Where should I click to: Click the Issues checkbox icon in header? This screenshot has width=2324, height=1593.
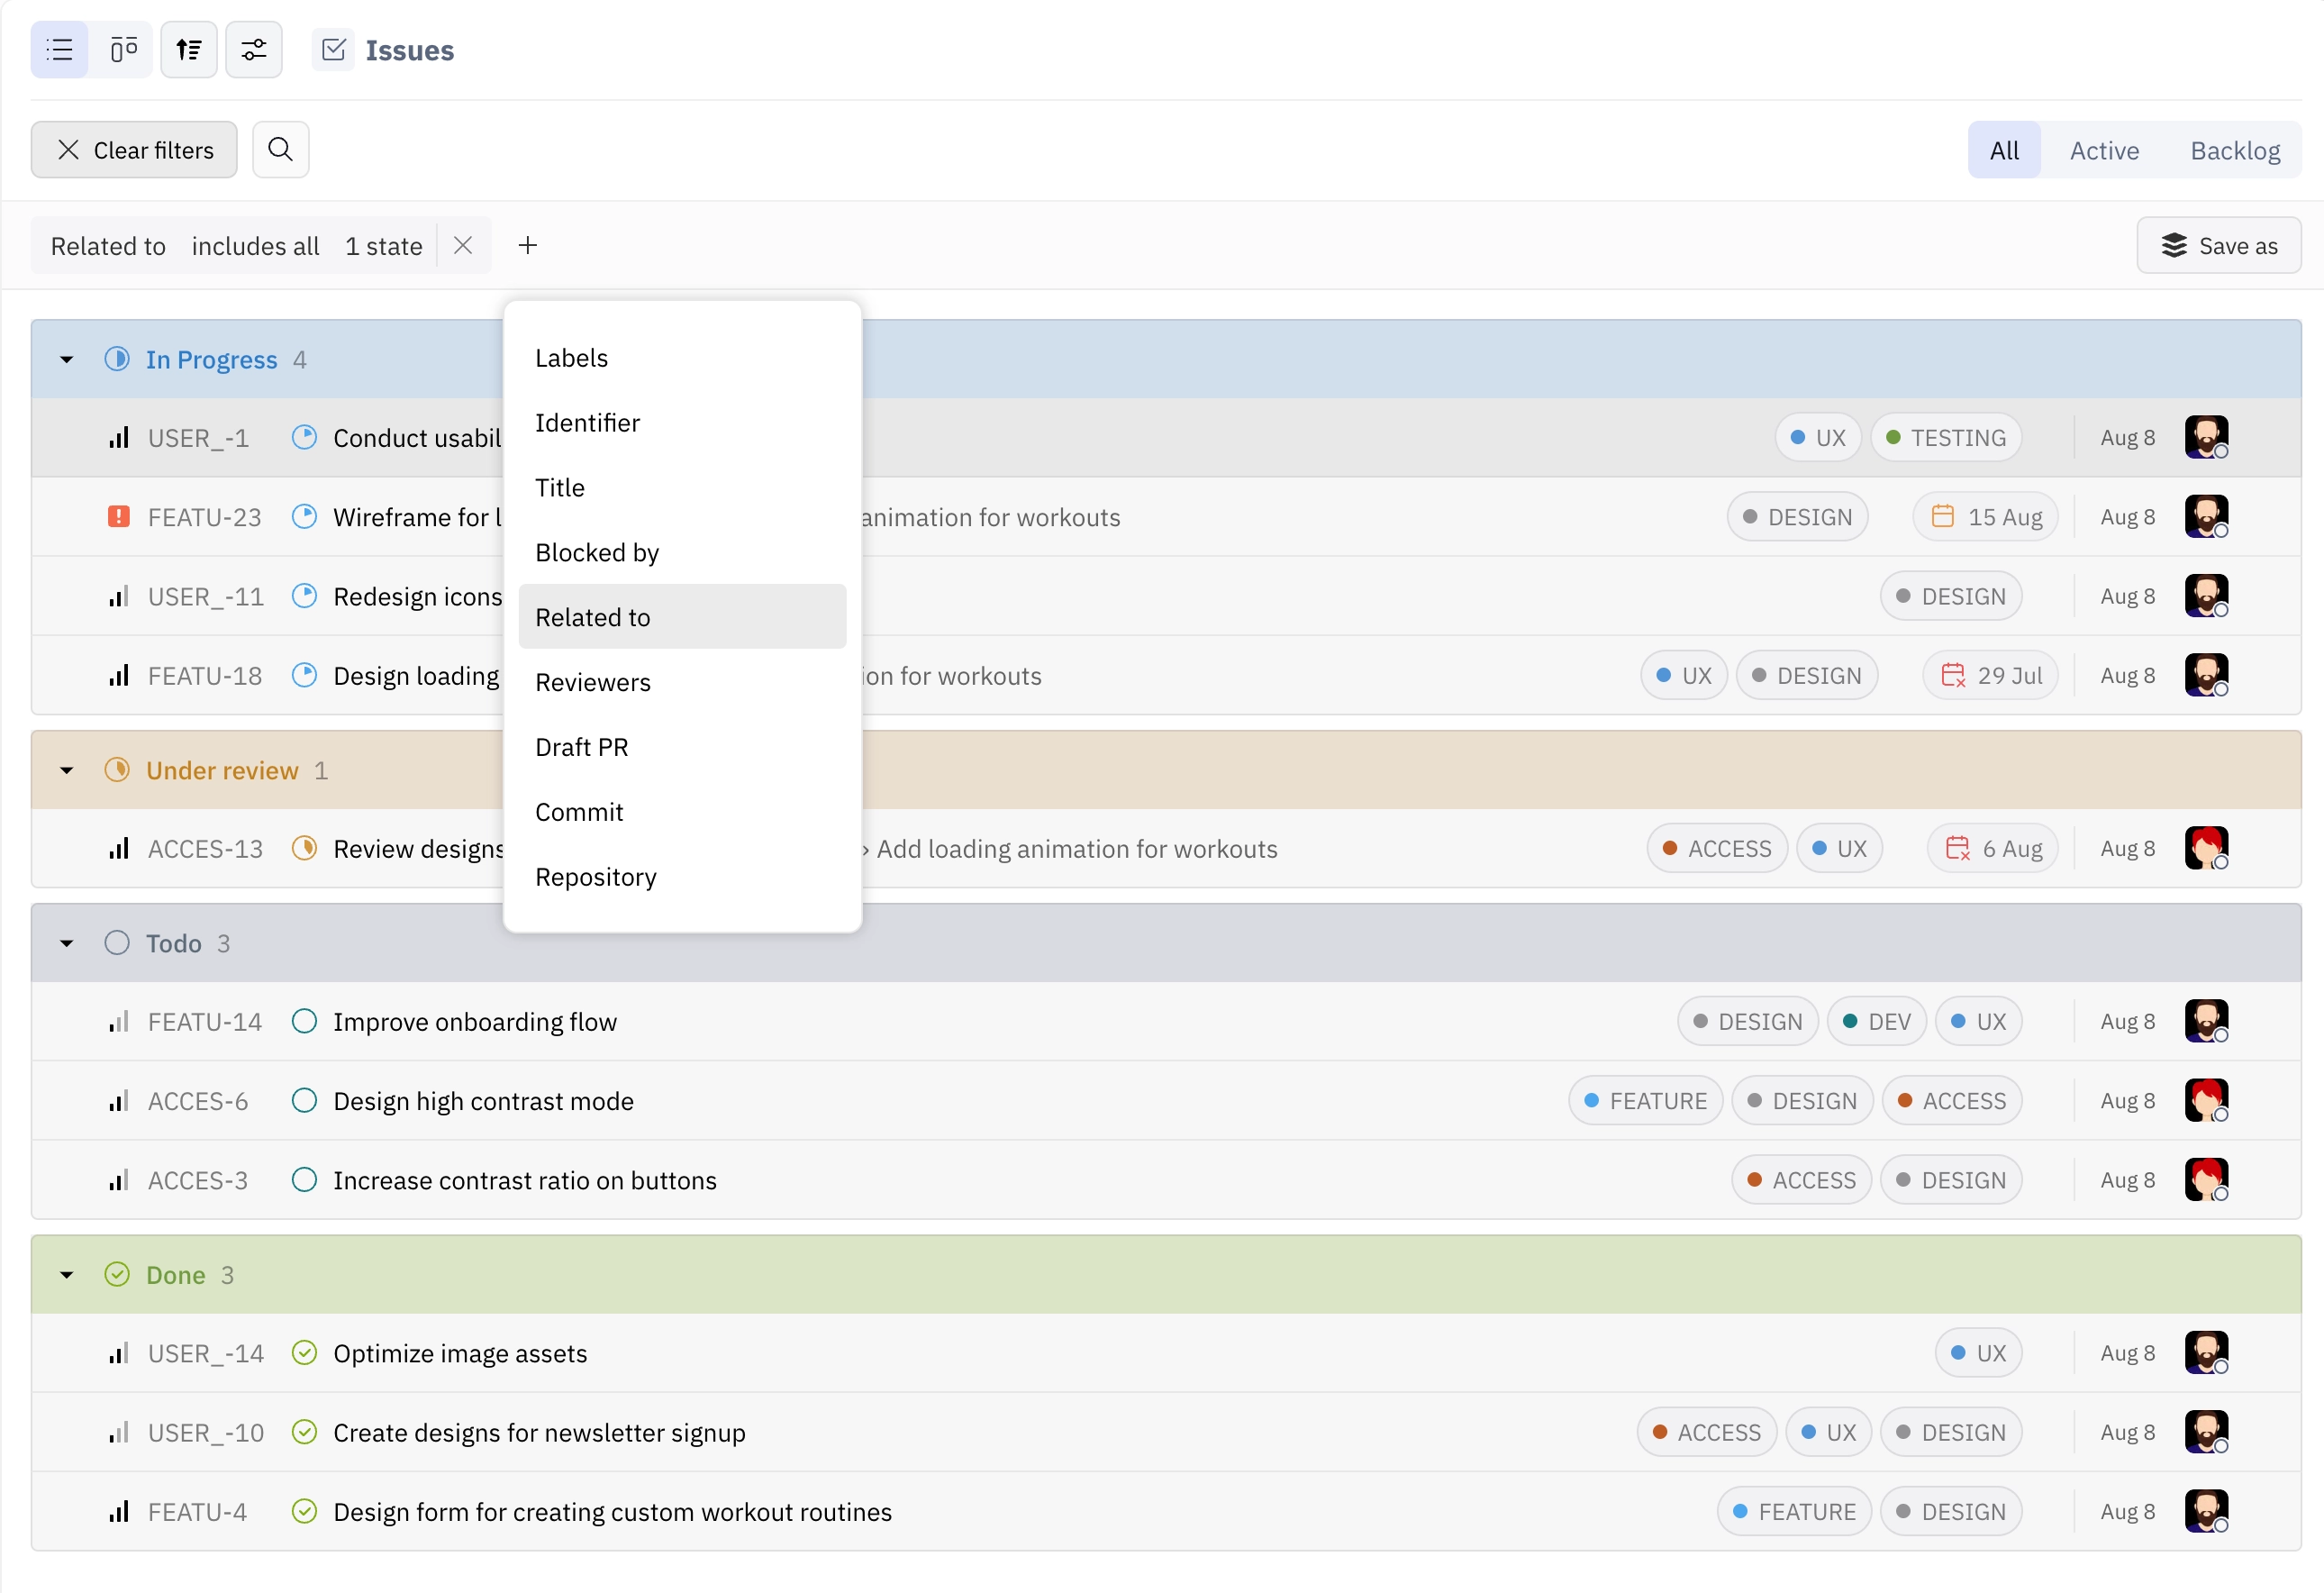point(335,48)
